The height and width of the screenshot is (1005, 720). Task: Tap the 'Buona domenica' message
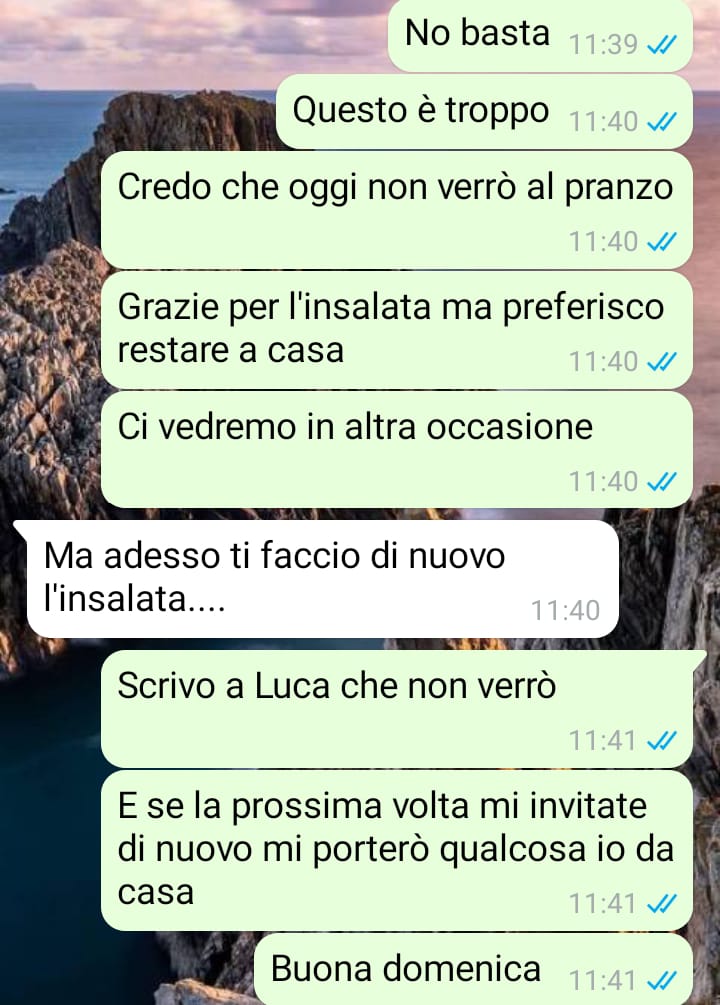click(x=473, y=969)
